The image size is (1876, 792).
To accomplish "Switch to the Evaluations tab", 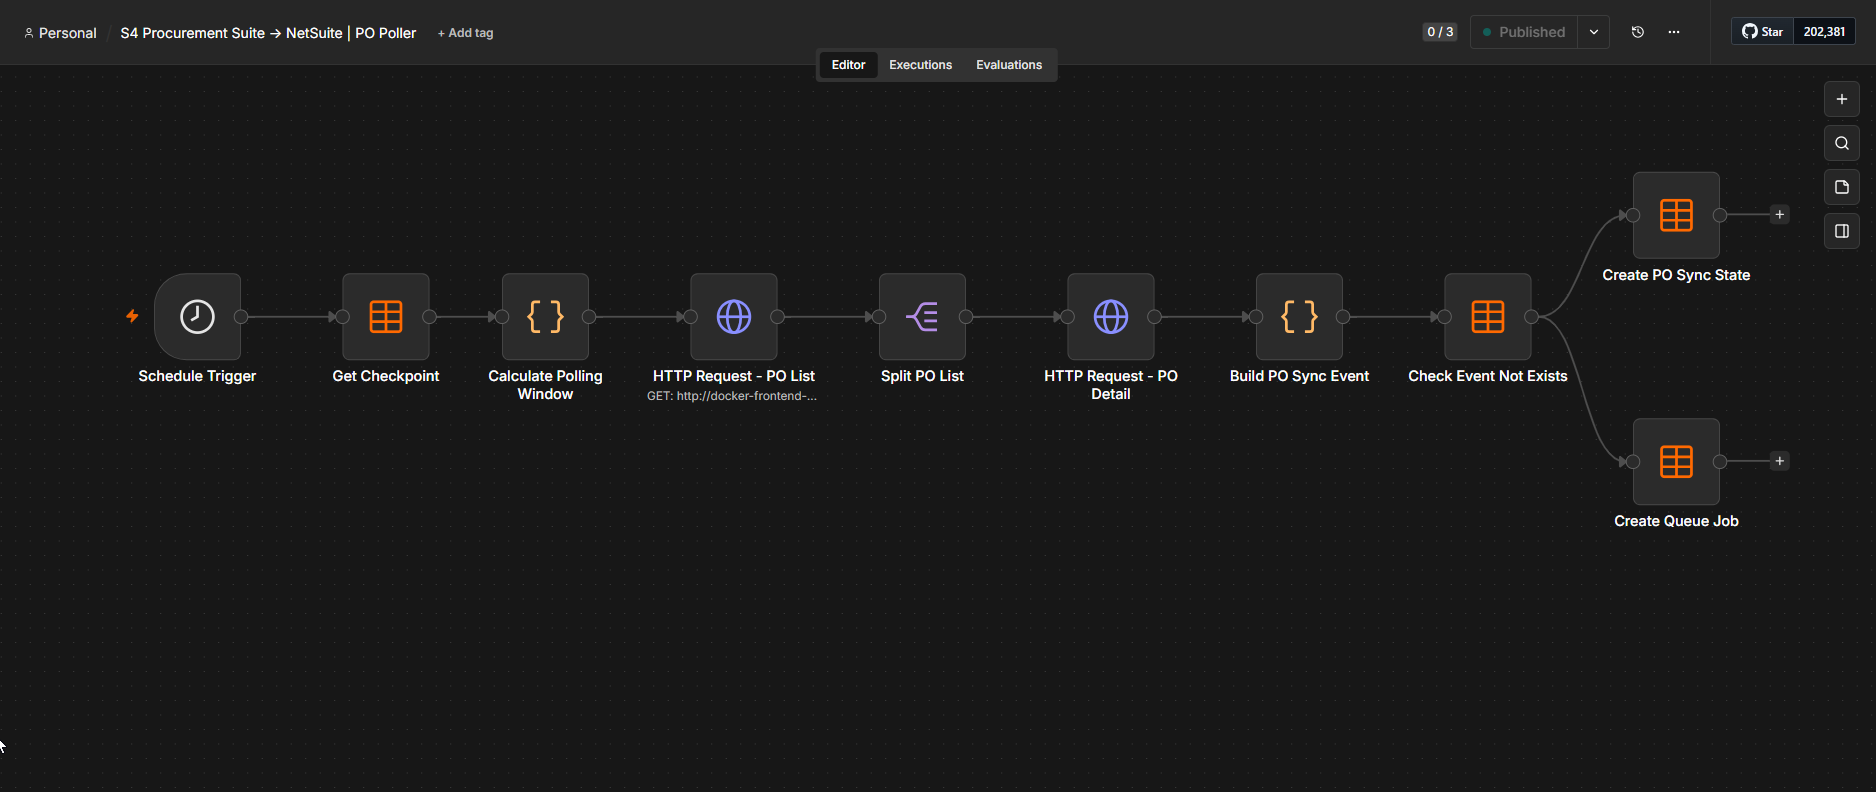I will point(1009,65).
